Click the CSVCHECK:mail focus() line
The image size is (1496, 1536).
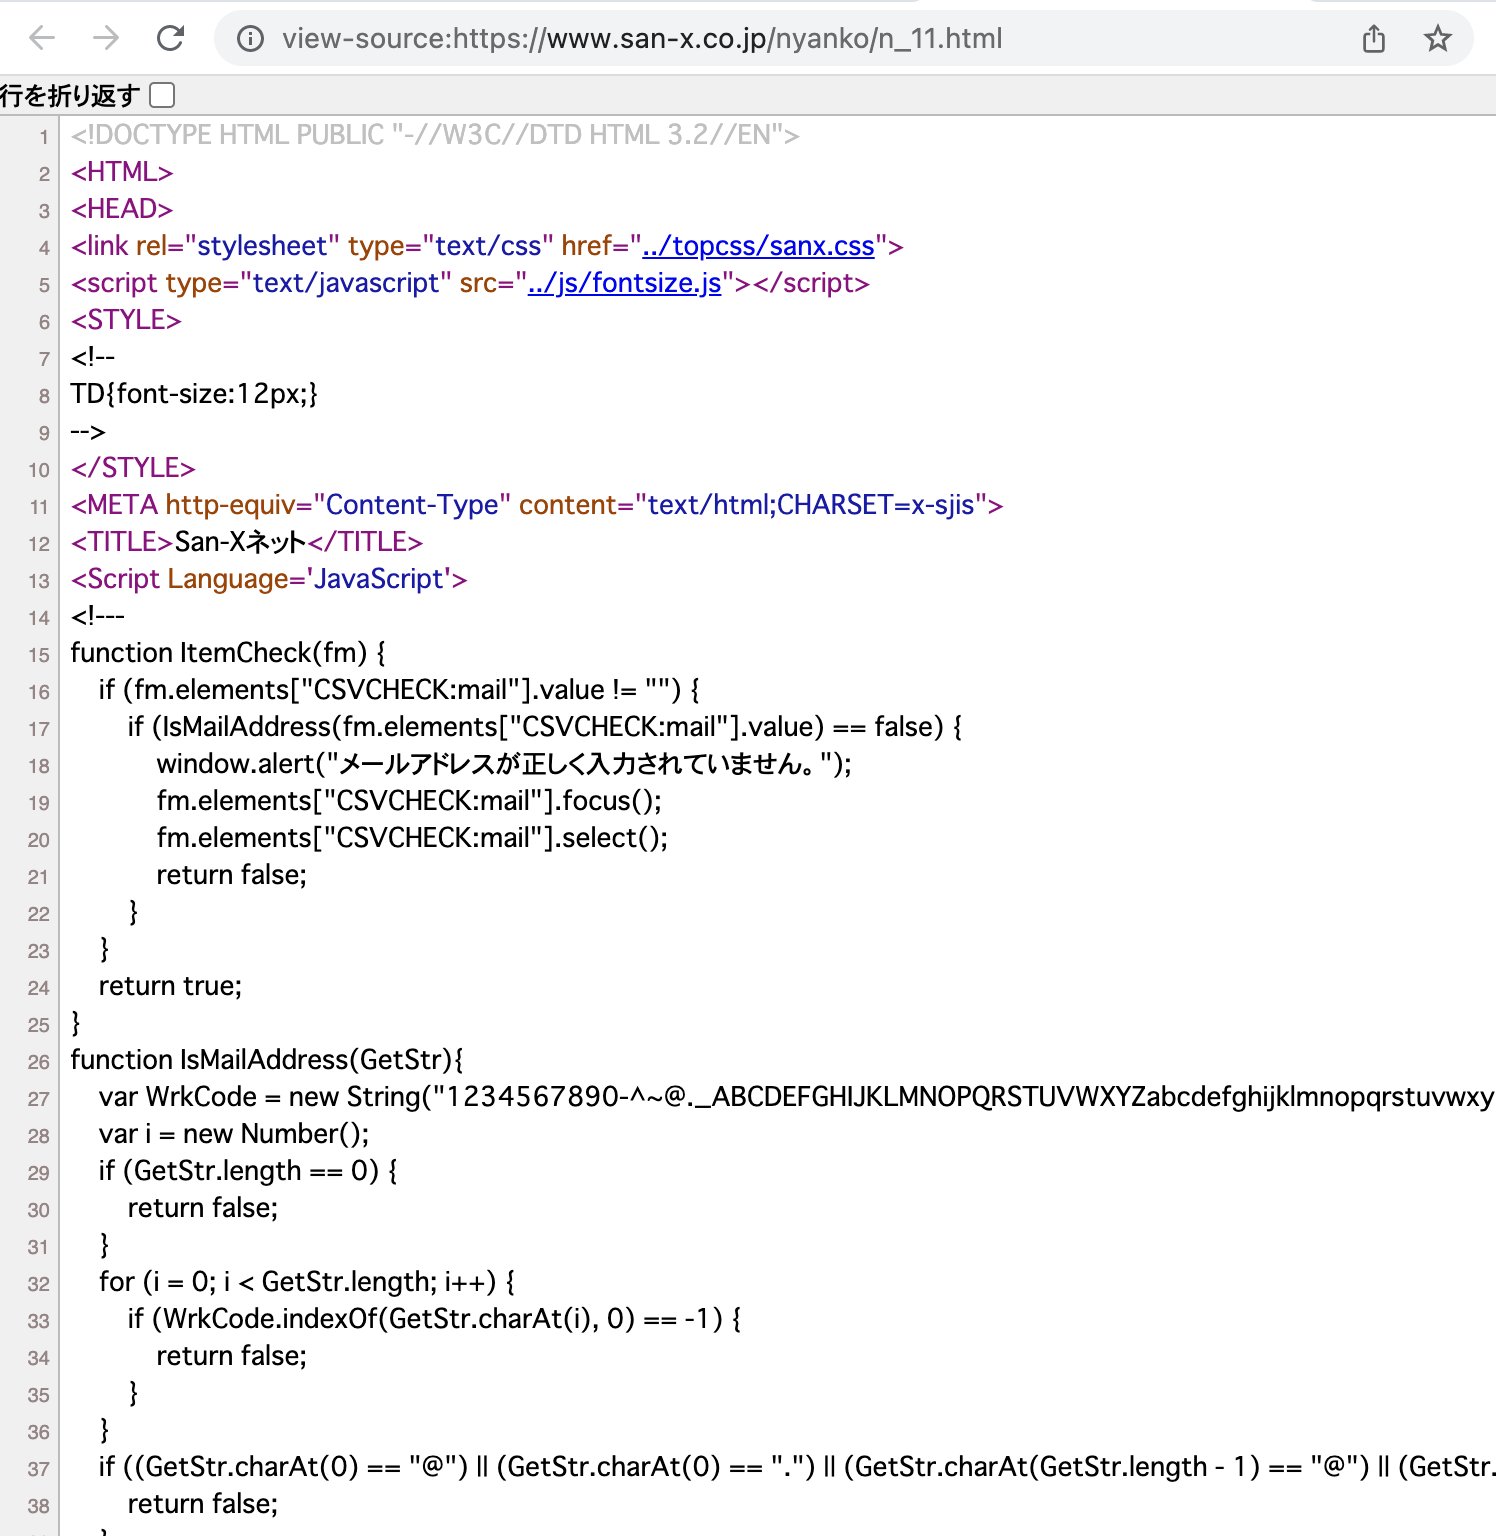(x=409, y=801)
